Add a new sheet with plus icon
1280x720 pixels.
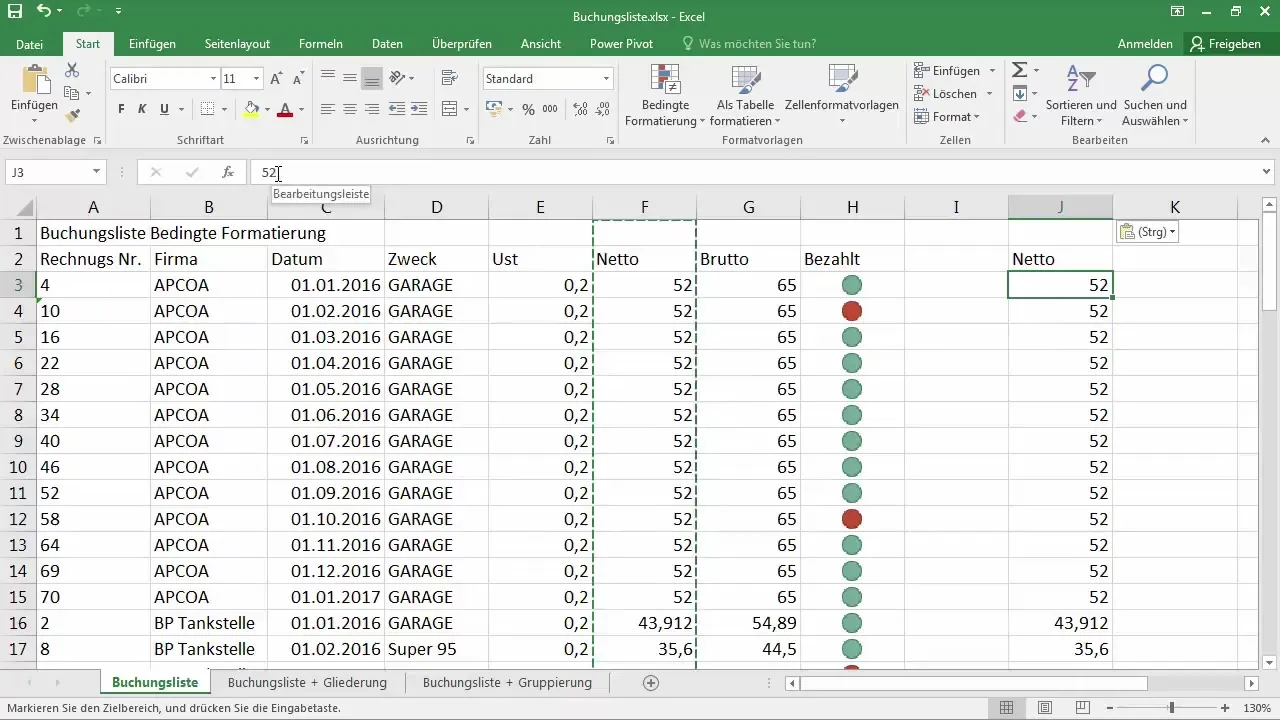pyautogui.click(x=651, y=683)
